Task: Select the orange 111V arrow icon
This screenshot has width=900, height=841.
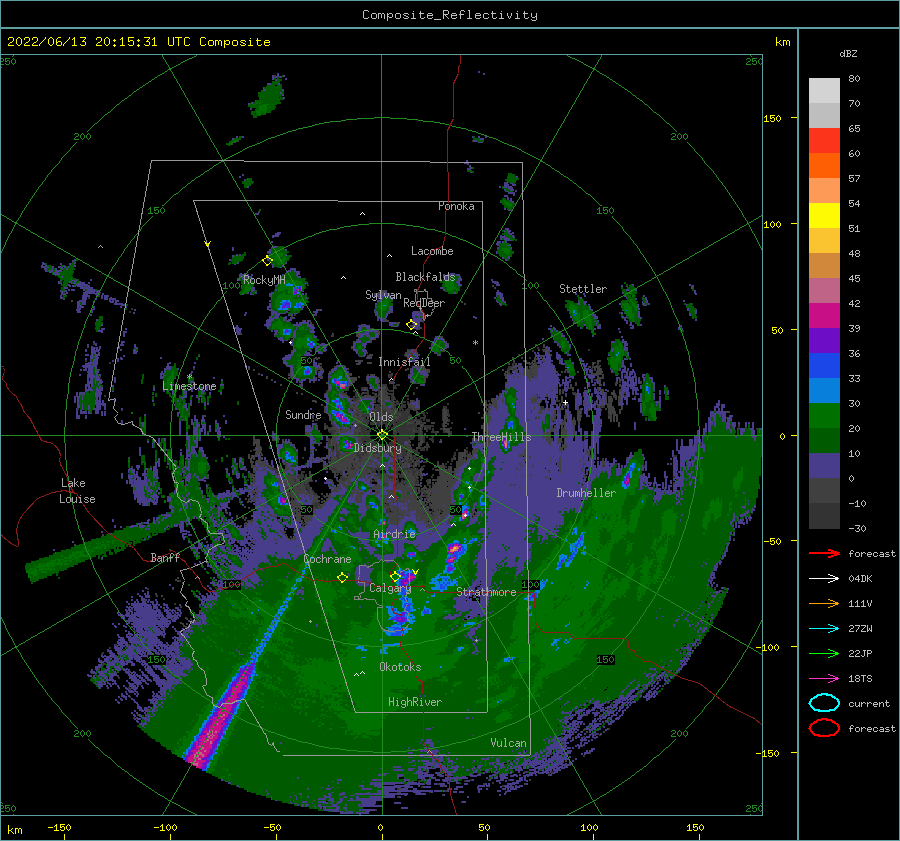Action: (824, 604)
